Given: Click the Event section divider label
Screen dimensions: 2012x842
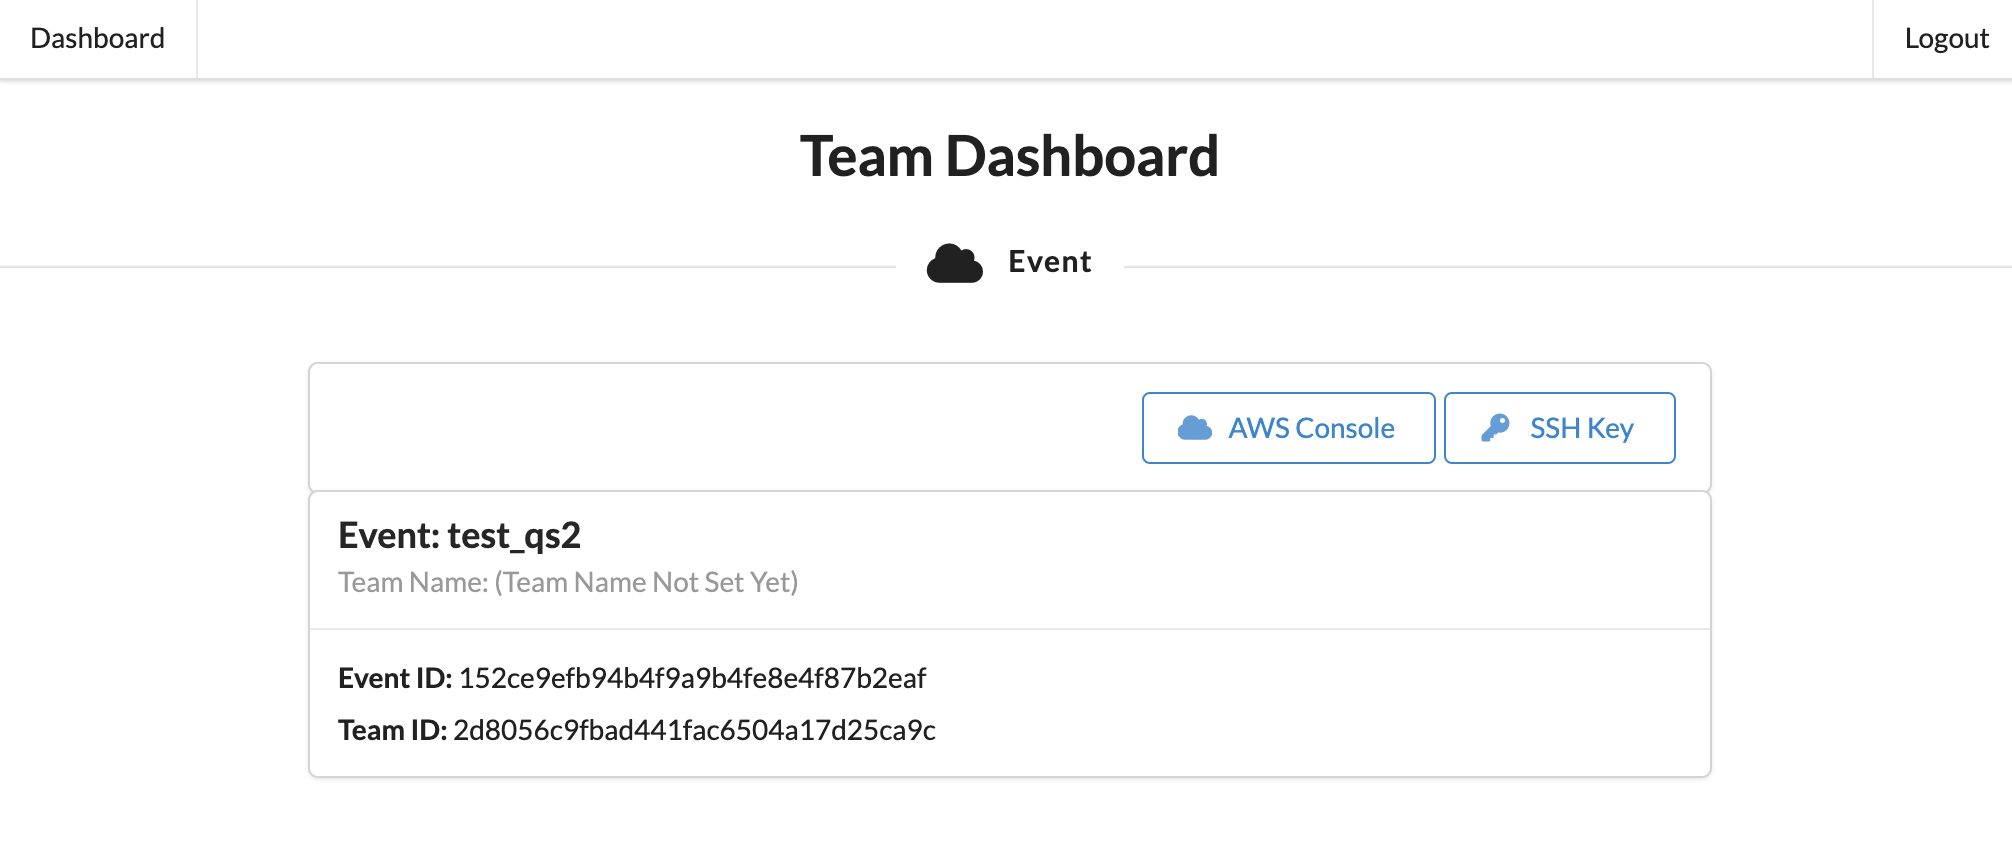Looking at the screenshot, I should pos(1049,262).
